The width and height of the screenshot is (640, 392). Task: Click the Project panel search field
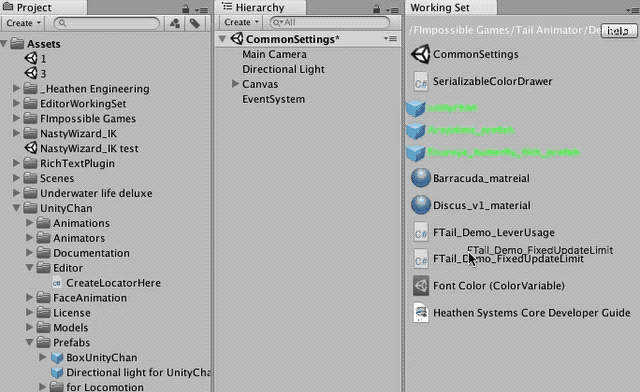coord(107,23)
